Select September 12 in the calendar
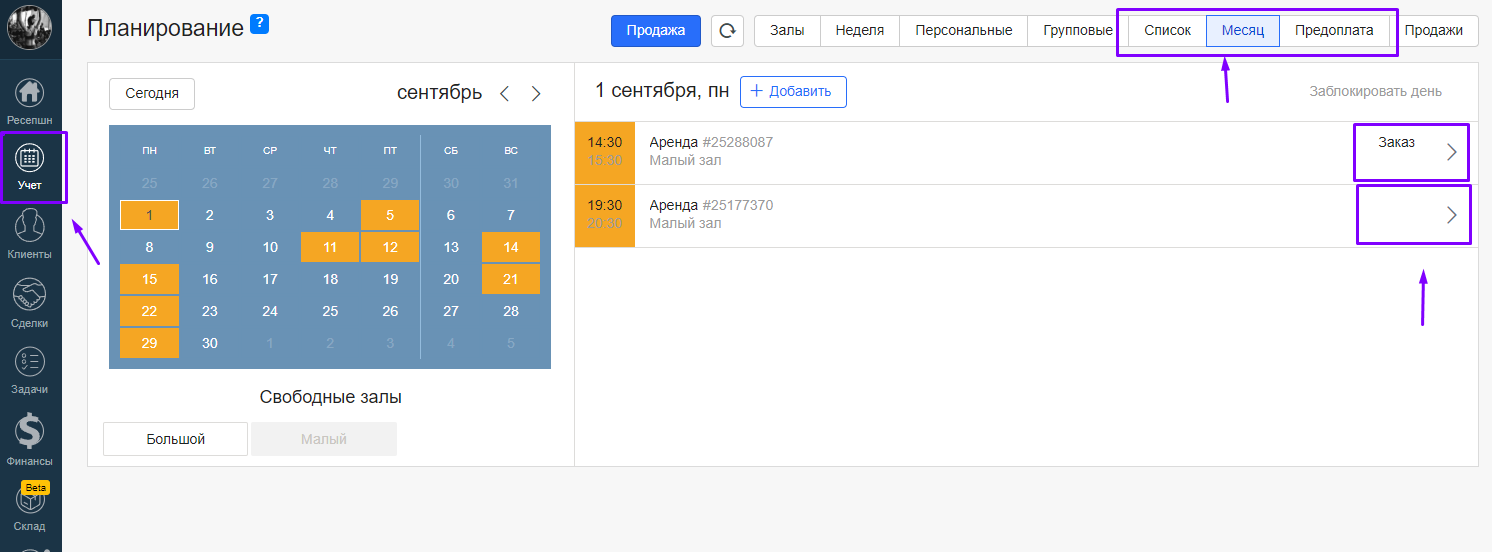1492x552 pixels. pos(390,248)
